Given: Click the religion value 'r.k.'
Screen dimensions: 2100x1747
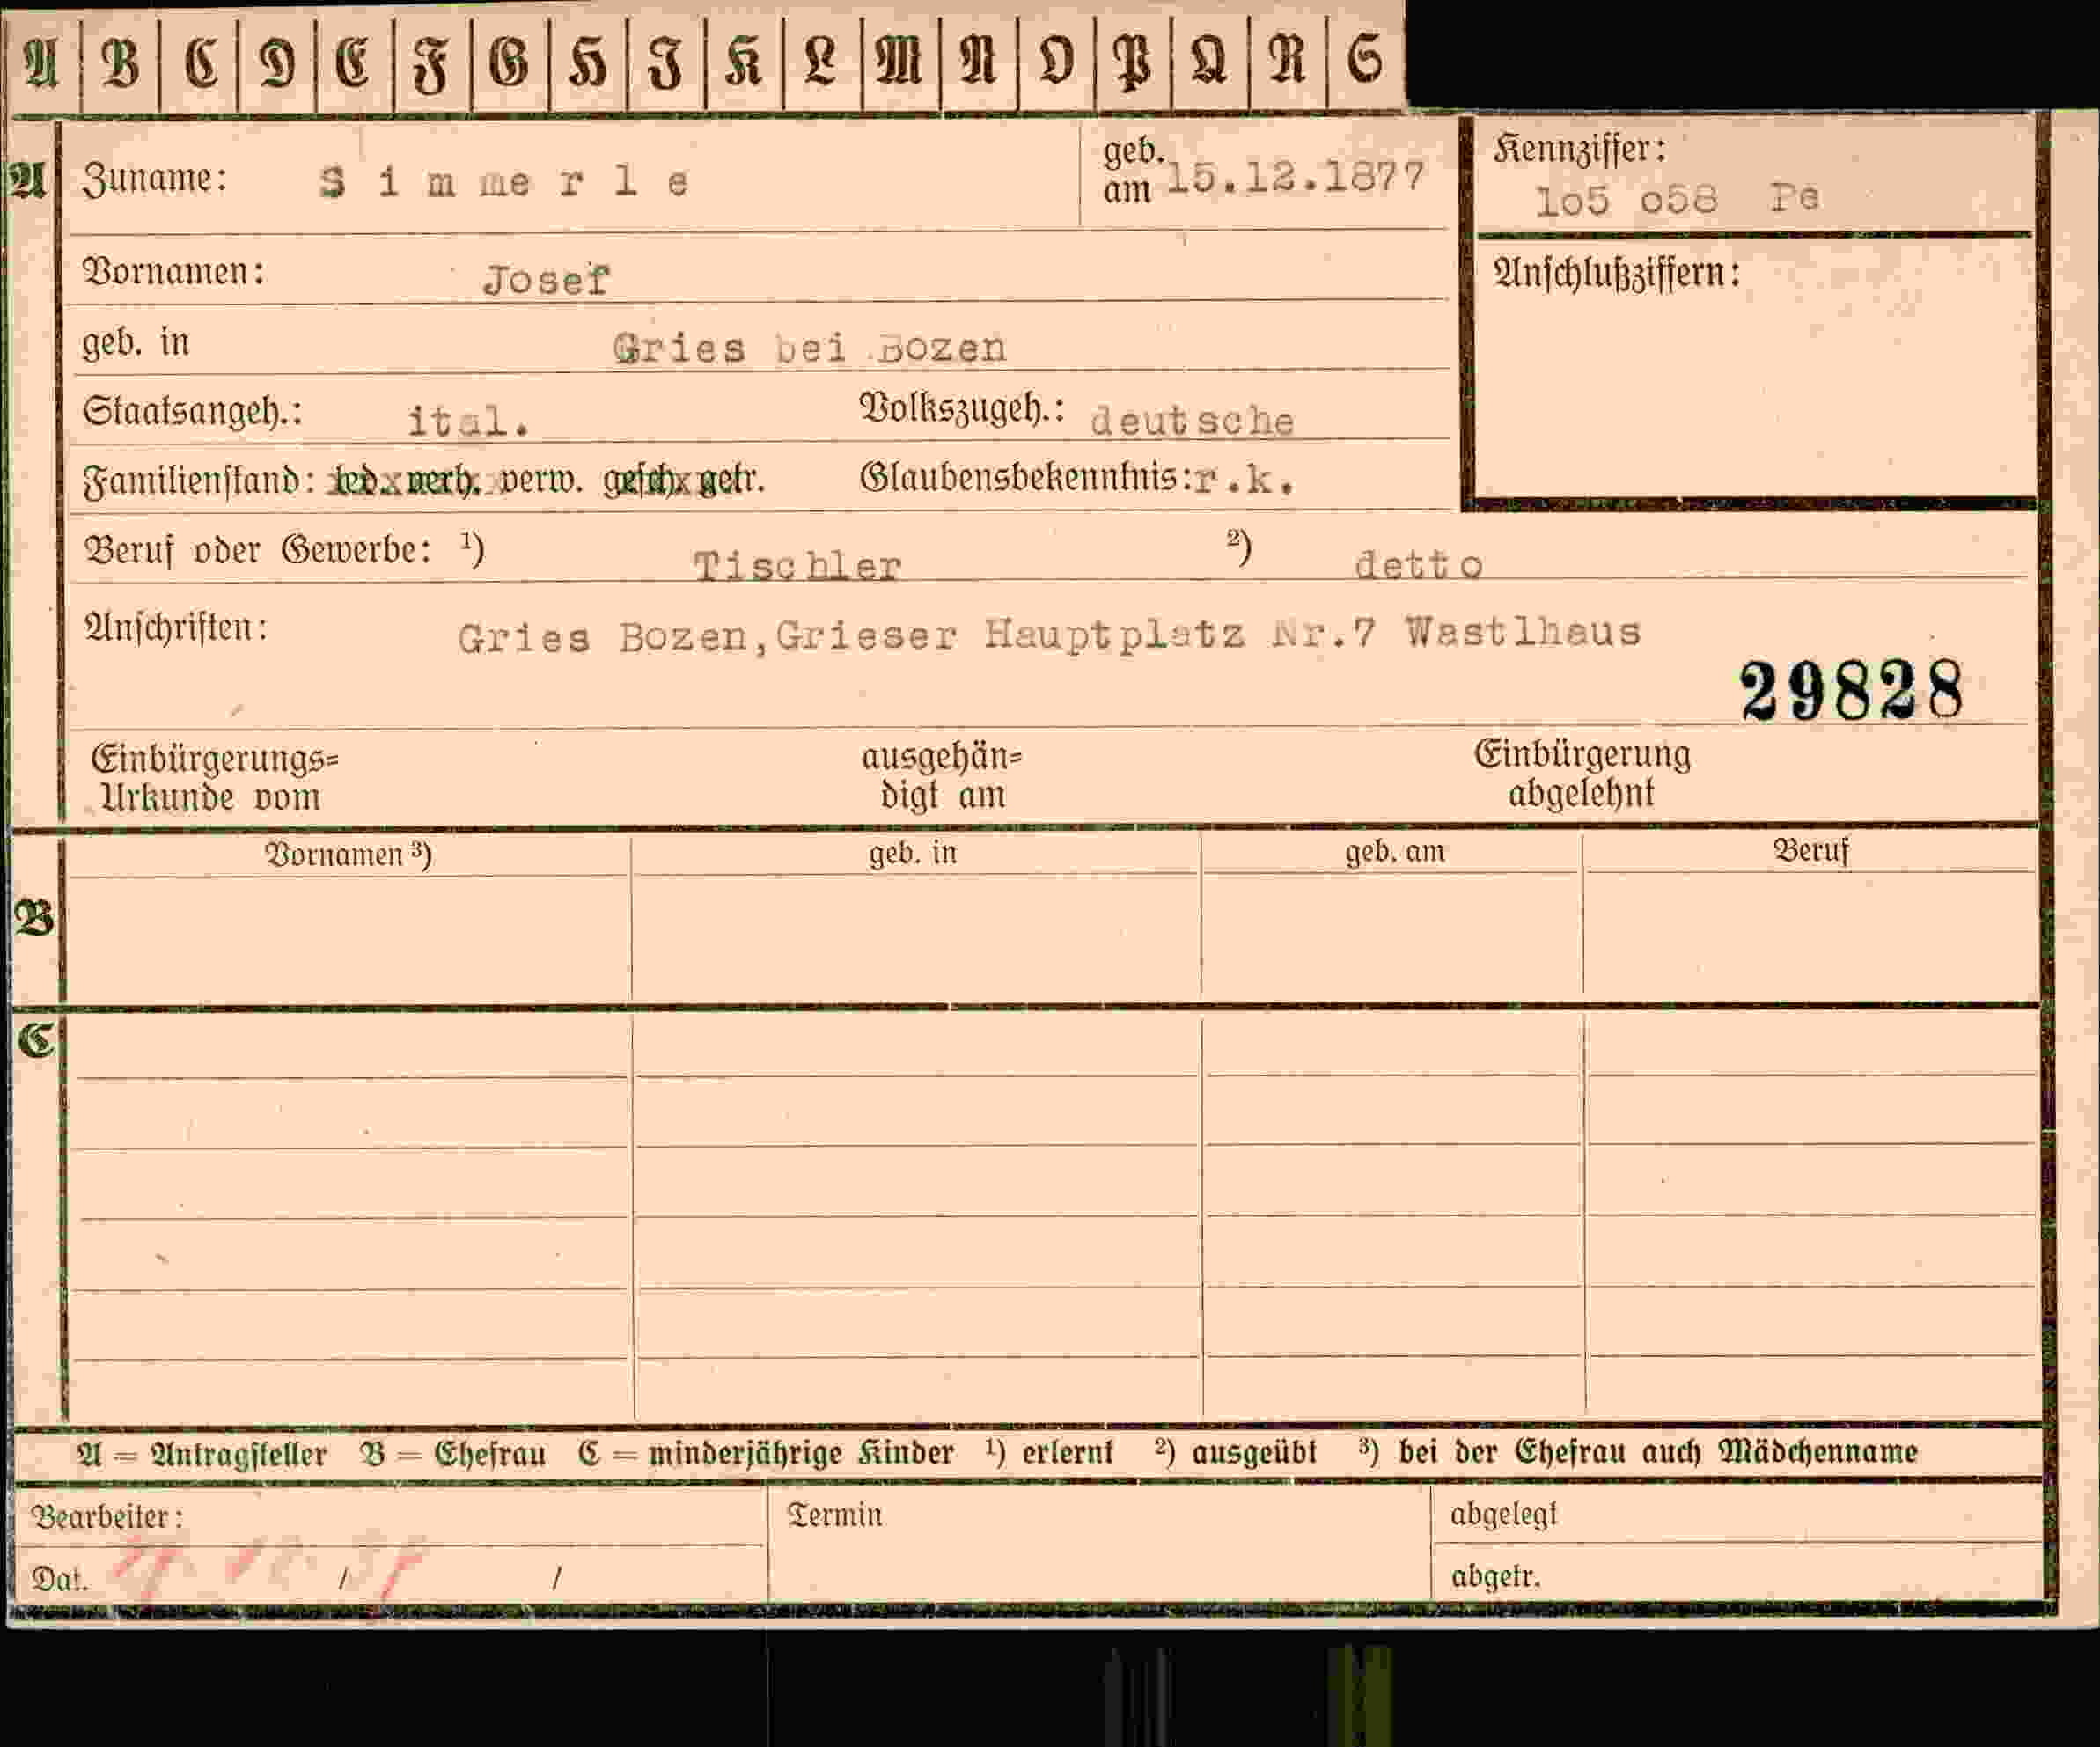Looking at the screenshot, I should (x=1245, y=481).
